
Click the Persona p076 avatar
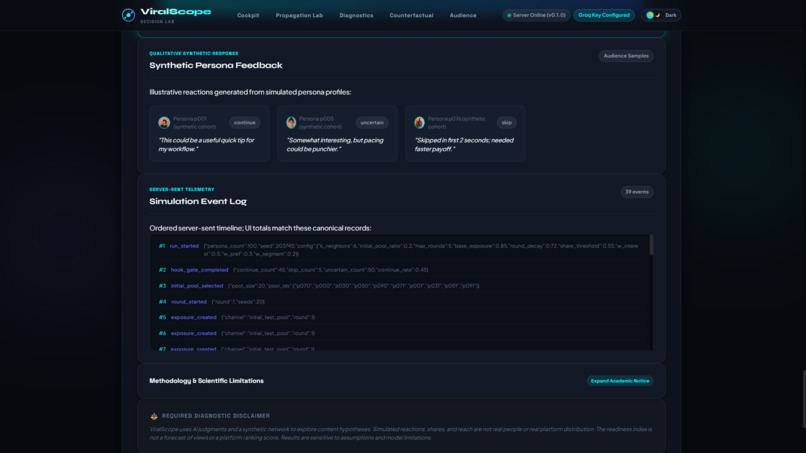point(419,122)
